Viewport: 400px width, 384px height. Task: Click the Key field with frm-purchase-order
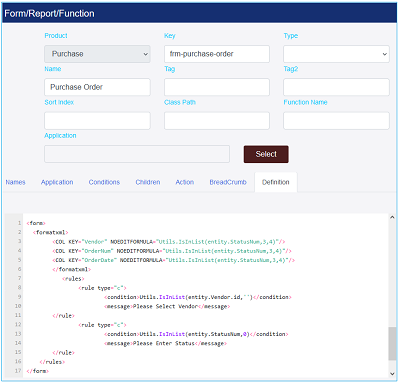pyautogui.click(x=217, y=54)
